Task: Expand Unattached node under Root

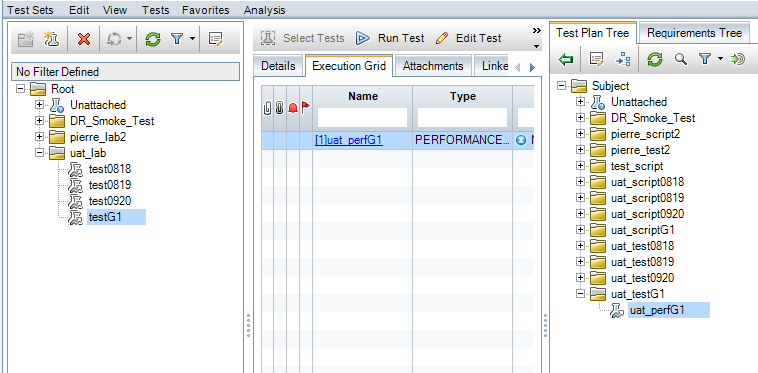Action: click(39, 105)
